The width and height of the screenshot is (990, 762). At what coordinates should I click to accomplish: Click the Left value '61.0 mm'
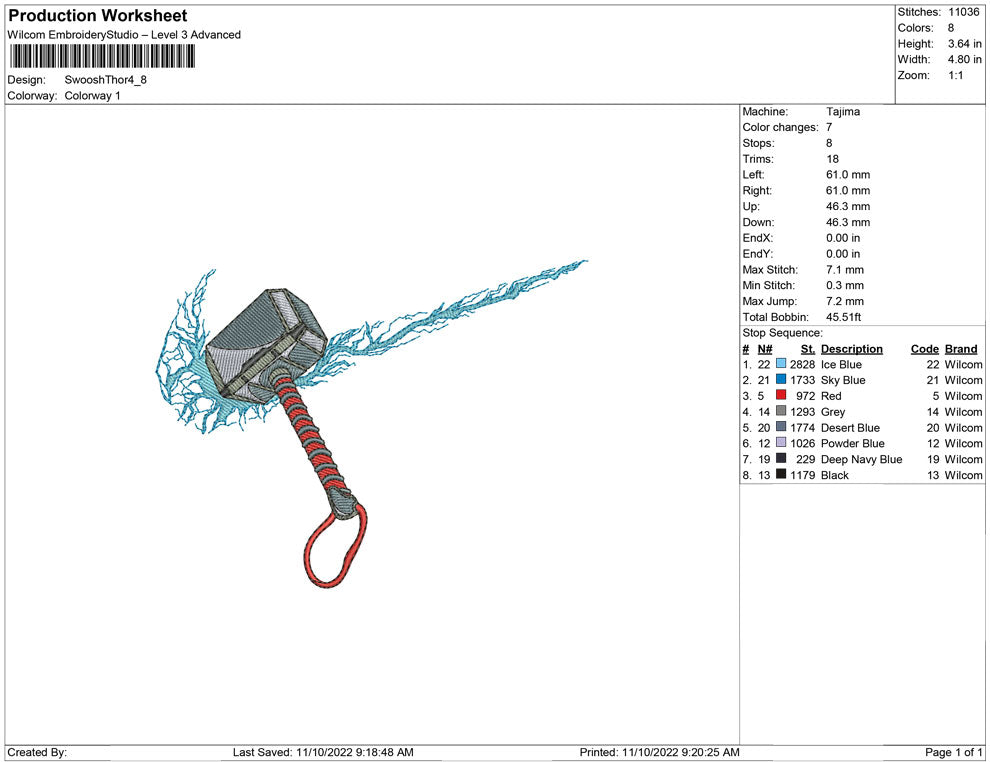[x=848, y=175]
